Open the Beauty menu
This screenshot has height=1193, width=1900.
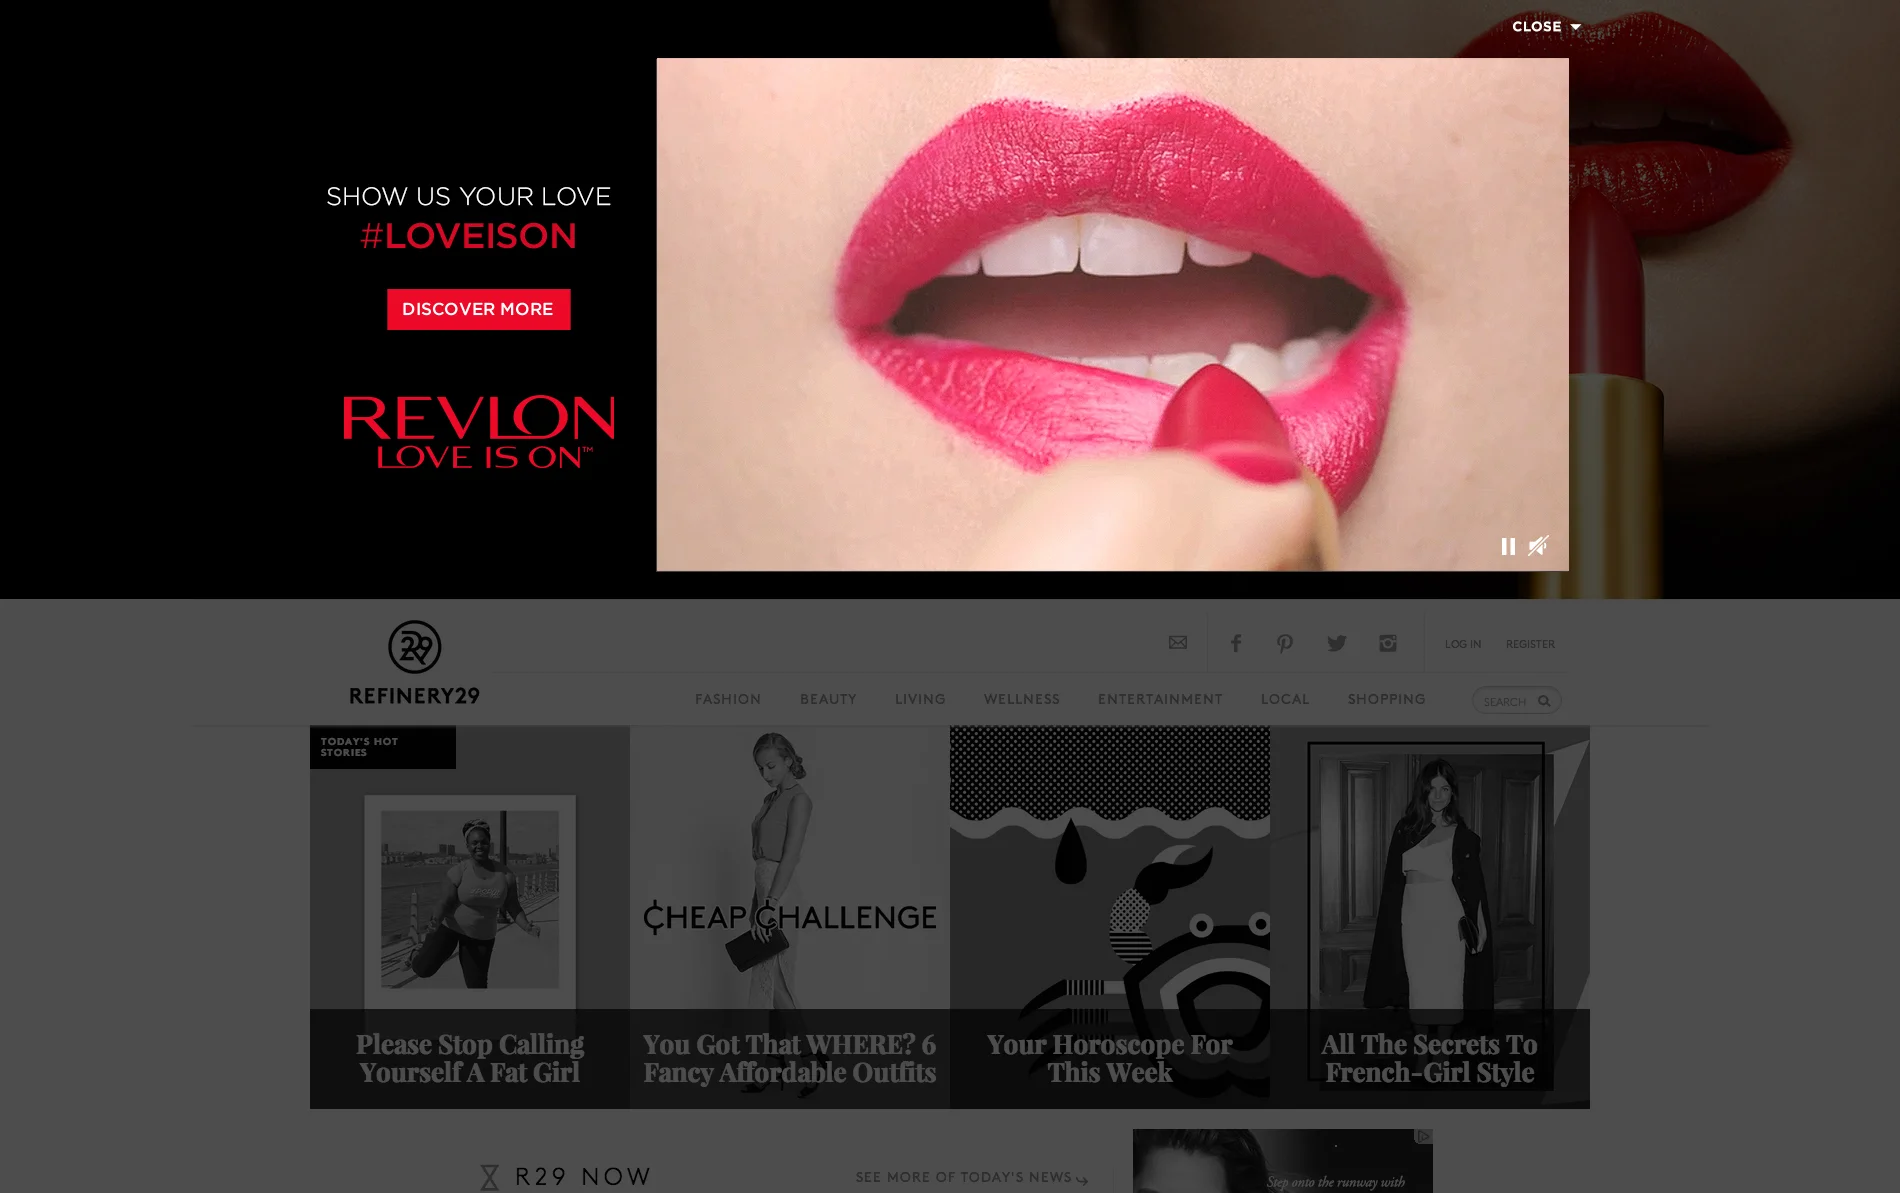pos(828,699)
